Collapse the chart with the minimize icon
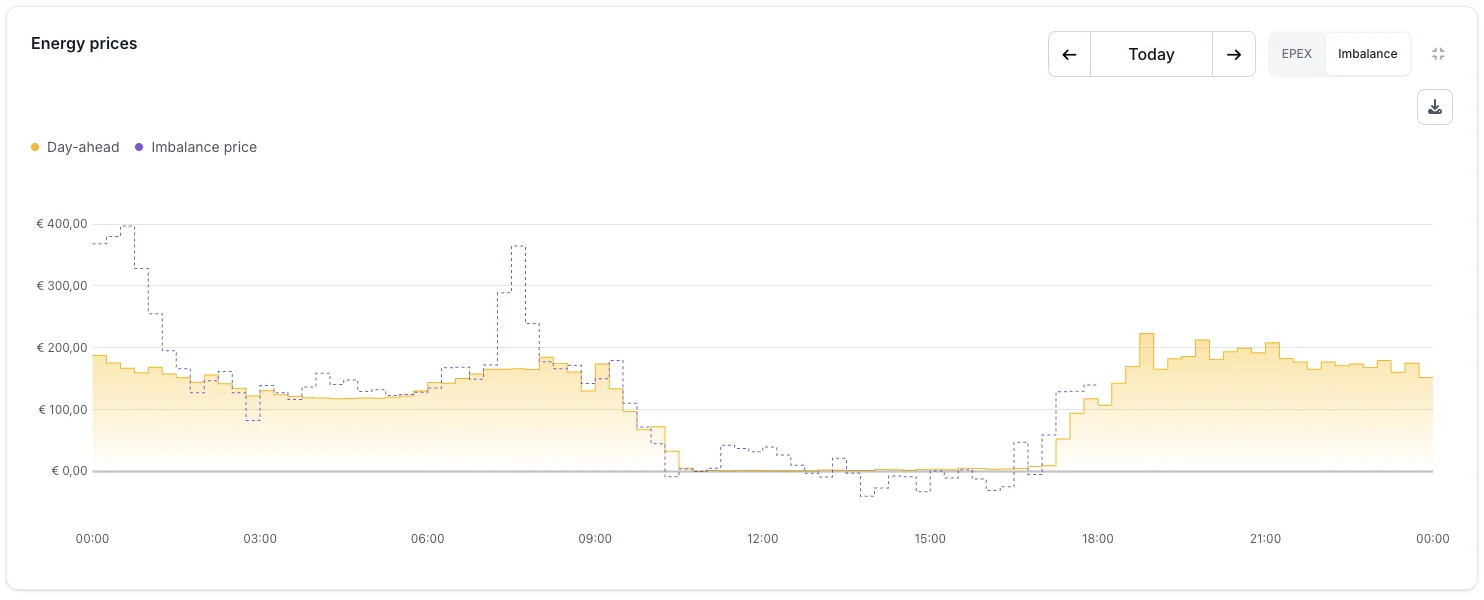 tap(1438, 54)
